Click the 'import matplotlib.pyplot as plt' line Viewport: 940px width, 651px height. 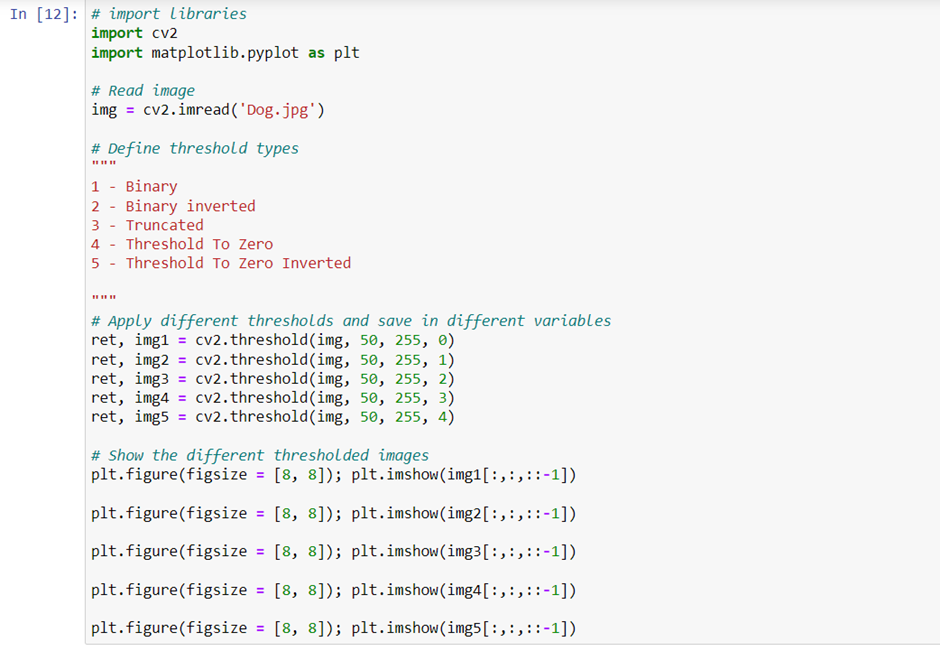225,53
